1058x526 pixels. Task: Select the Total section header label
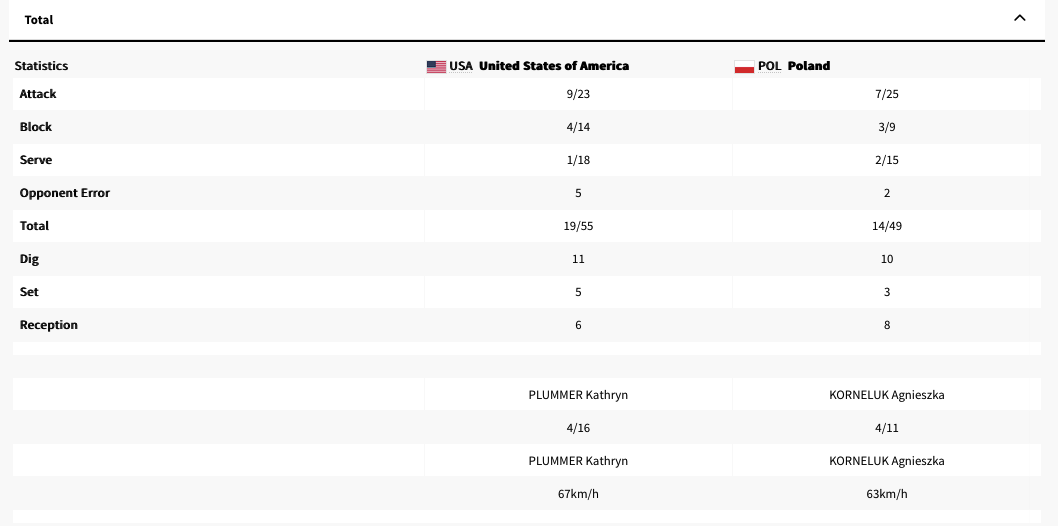tap(39, 19)
